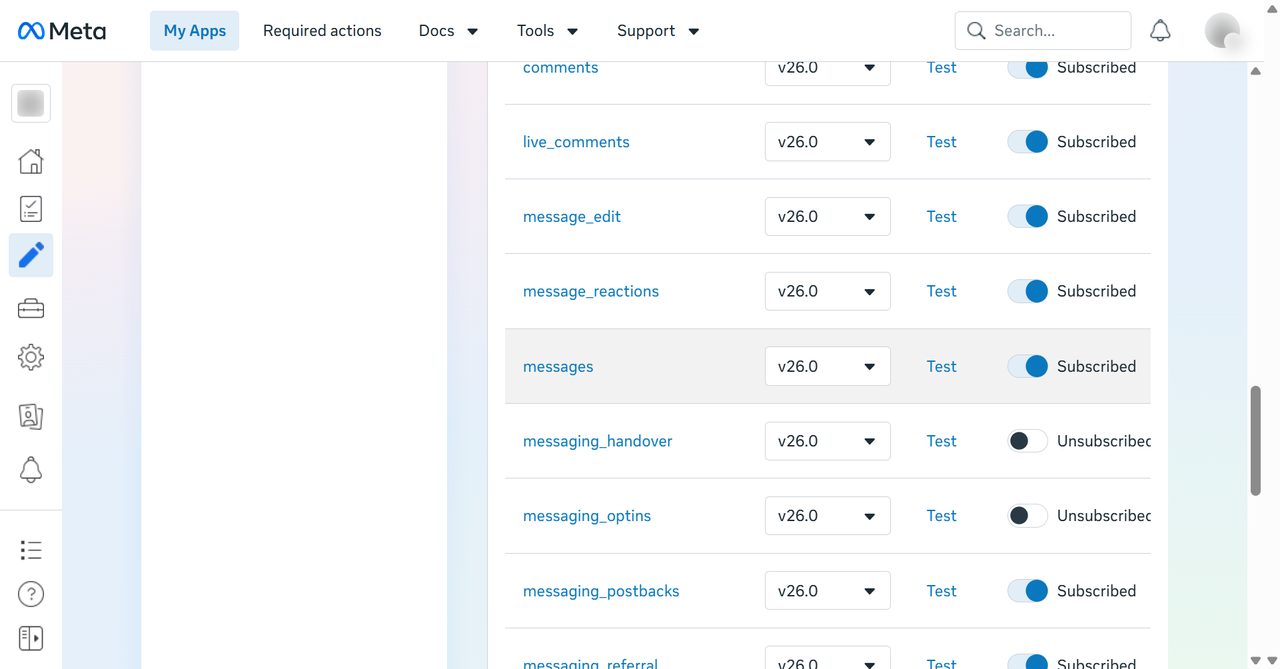Open app settings gear icon
This screenshot has height=669, width=1280.
click(x=31, y=357)
